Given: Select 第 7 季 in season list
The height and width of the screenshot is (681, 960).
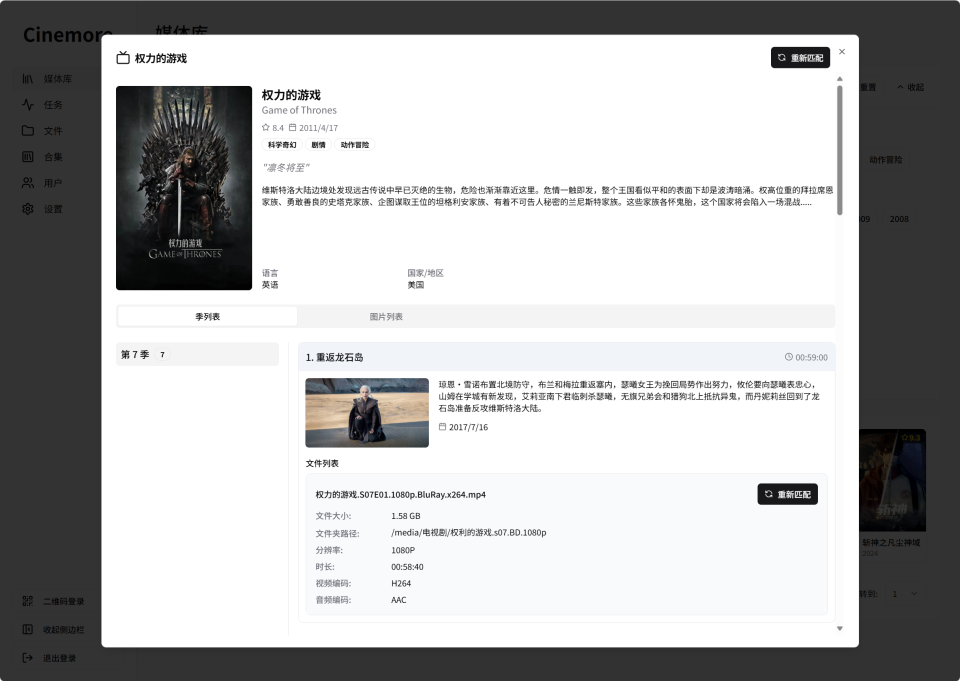Looking at the screenshot, I should tap(197, 354).
